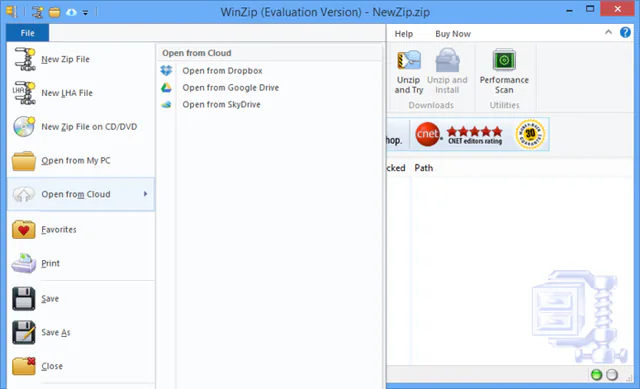Click the CD/DVD disc icon
This screenshot has height=389, width=640.
[x=24, y=127]
